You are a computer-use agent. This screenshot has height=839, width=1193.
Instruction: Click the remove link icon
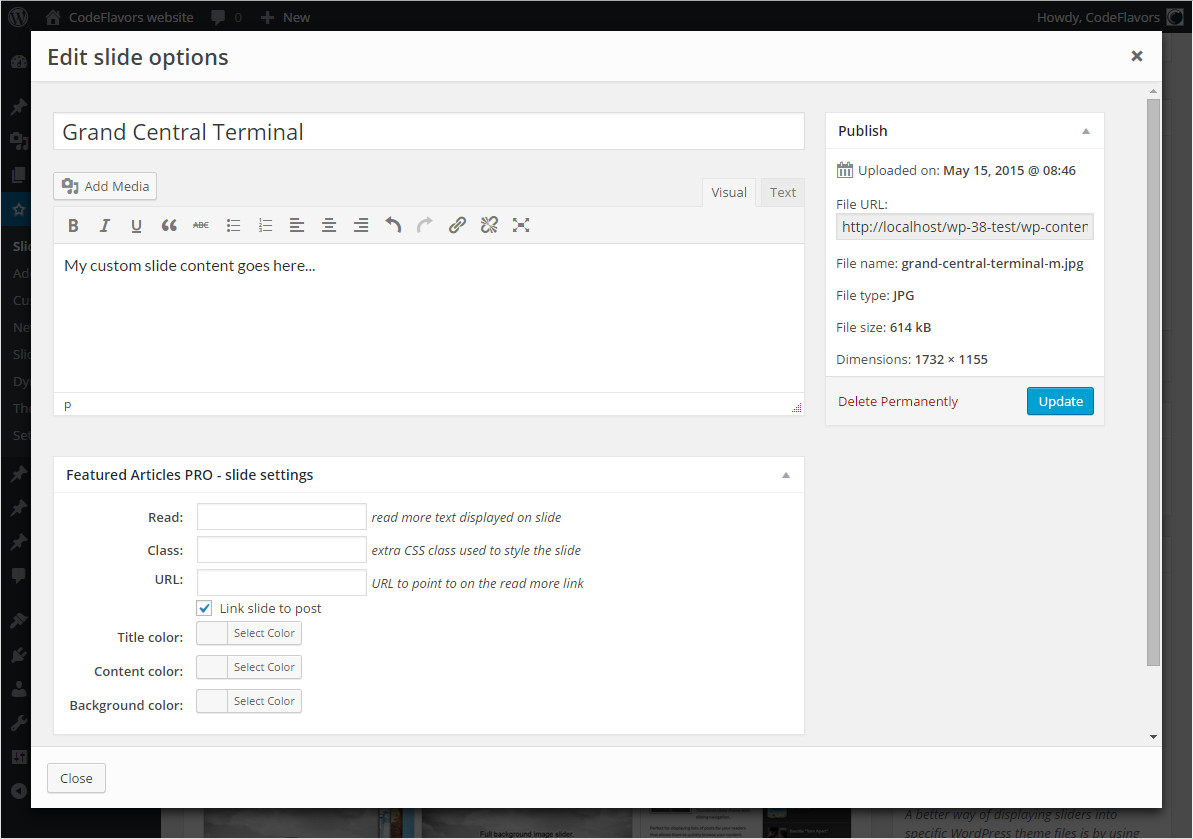tap(489, 226)
